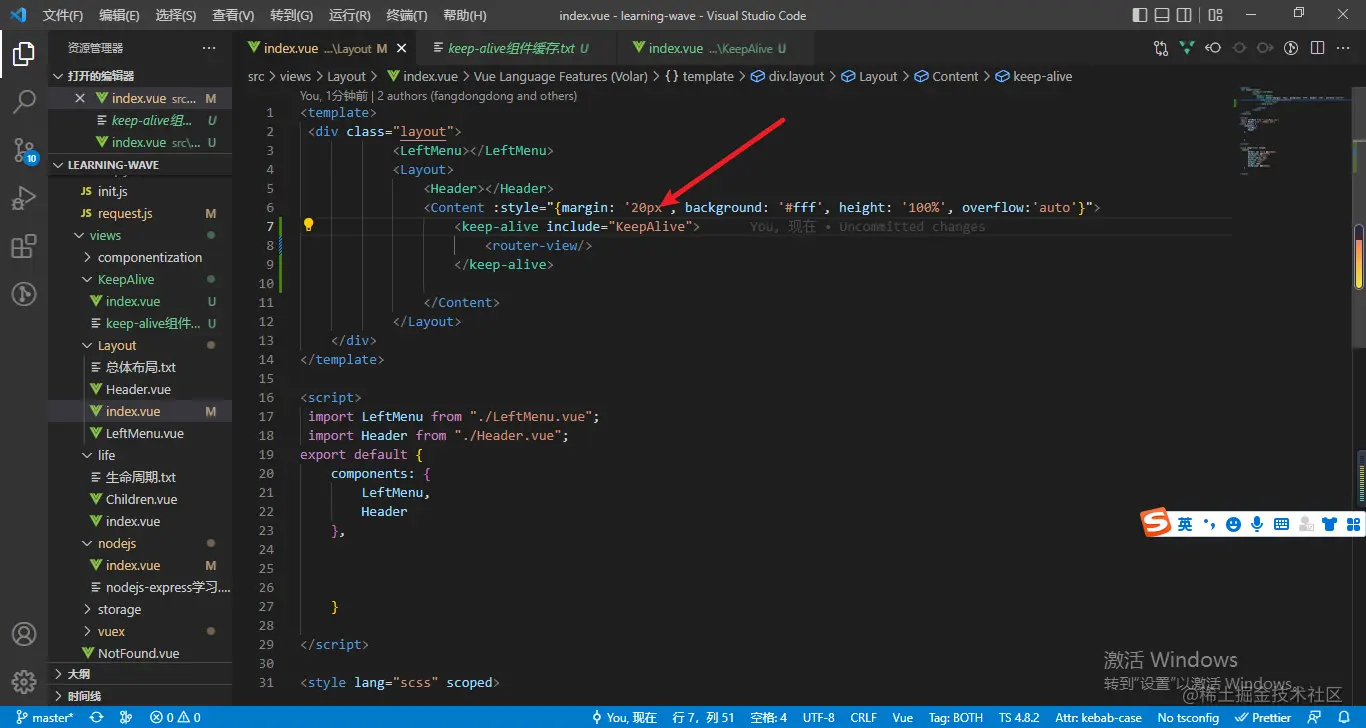Collapse the KeepAlive folder

140,279
